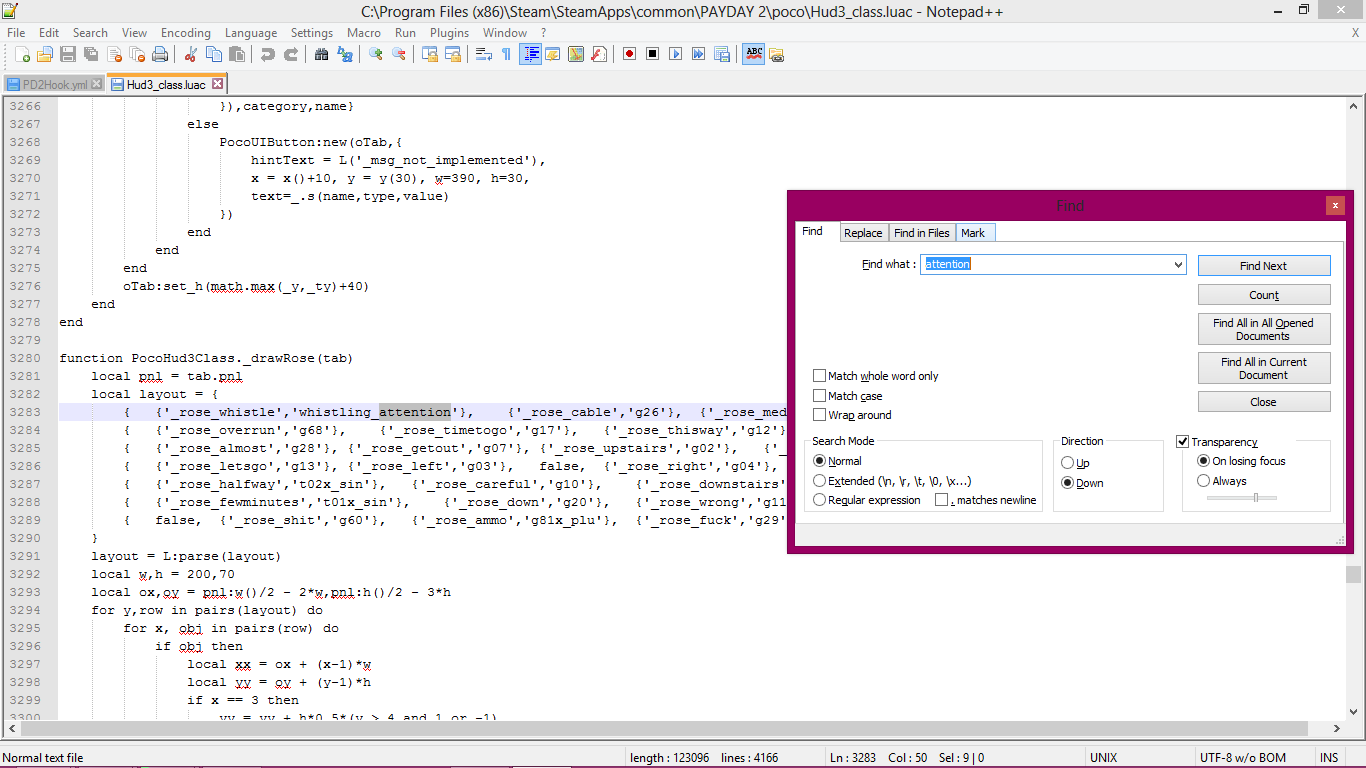Click Find All in Current Document
The width and height of the screenshot is (1366, 768).
[x=1264, y=368]
